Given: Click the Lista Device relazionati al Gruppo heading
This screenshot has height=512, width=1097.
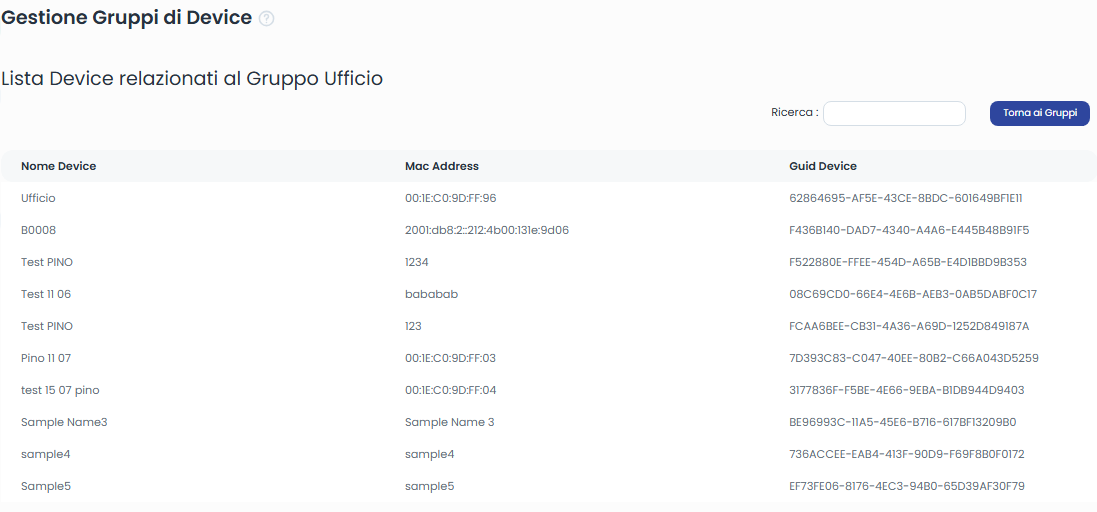Looking at the screenshot, I should 192,79.
